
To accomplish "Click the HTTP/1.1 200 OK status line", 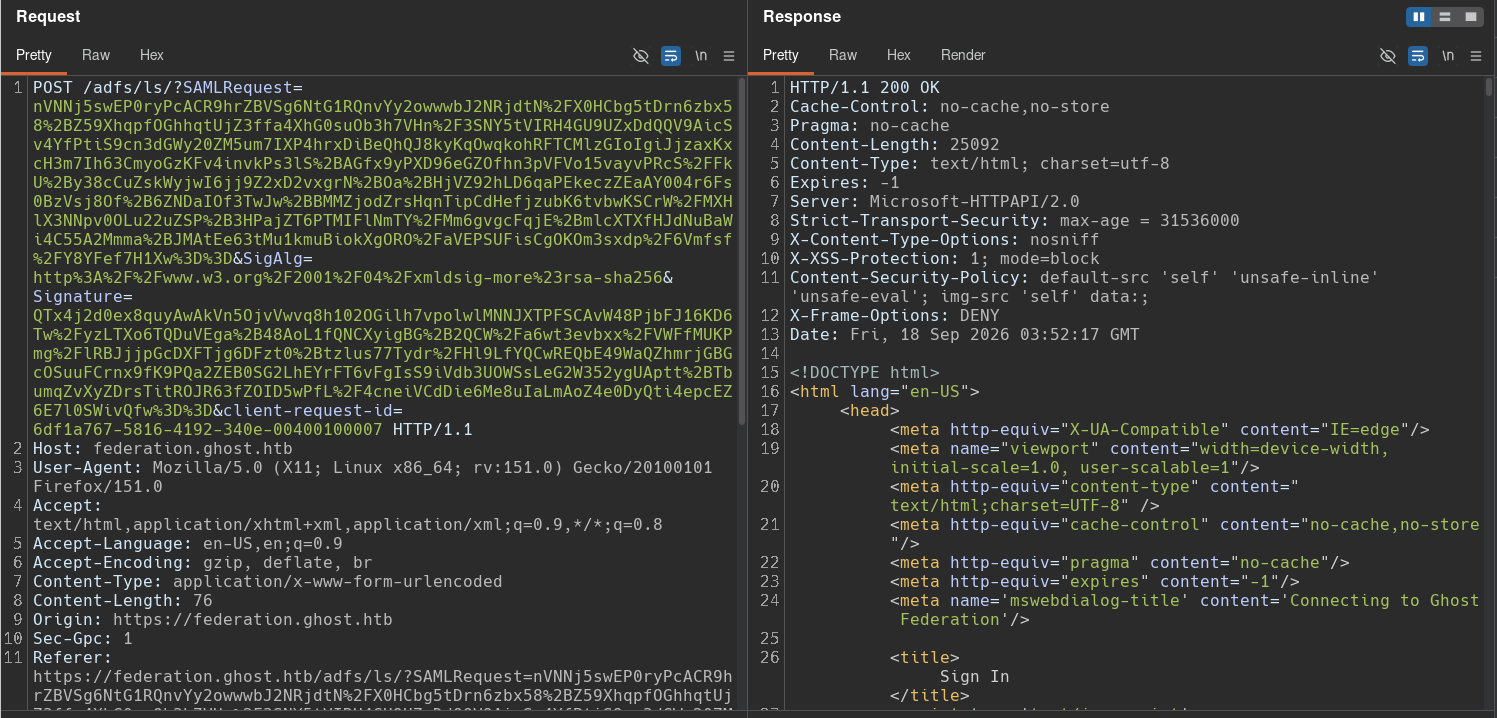I will (865, 88).
